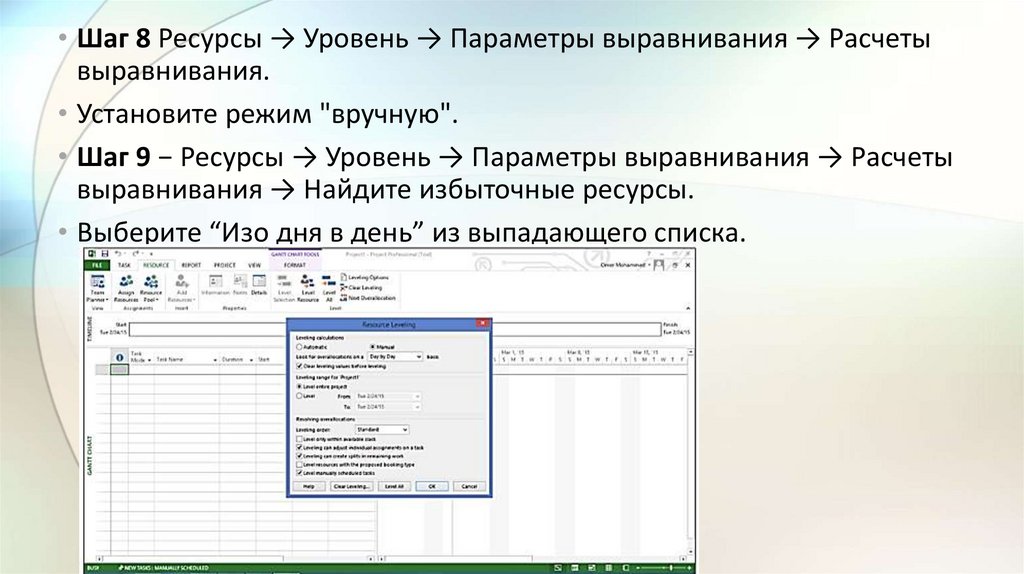Toggle Leveling can create splits checkbox

click(x=300, y=456)
